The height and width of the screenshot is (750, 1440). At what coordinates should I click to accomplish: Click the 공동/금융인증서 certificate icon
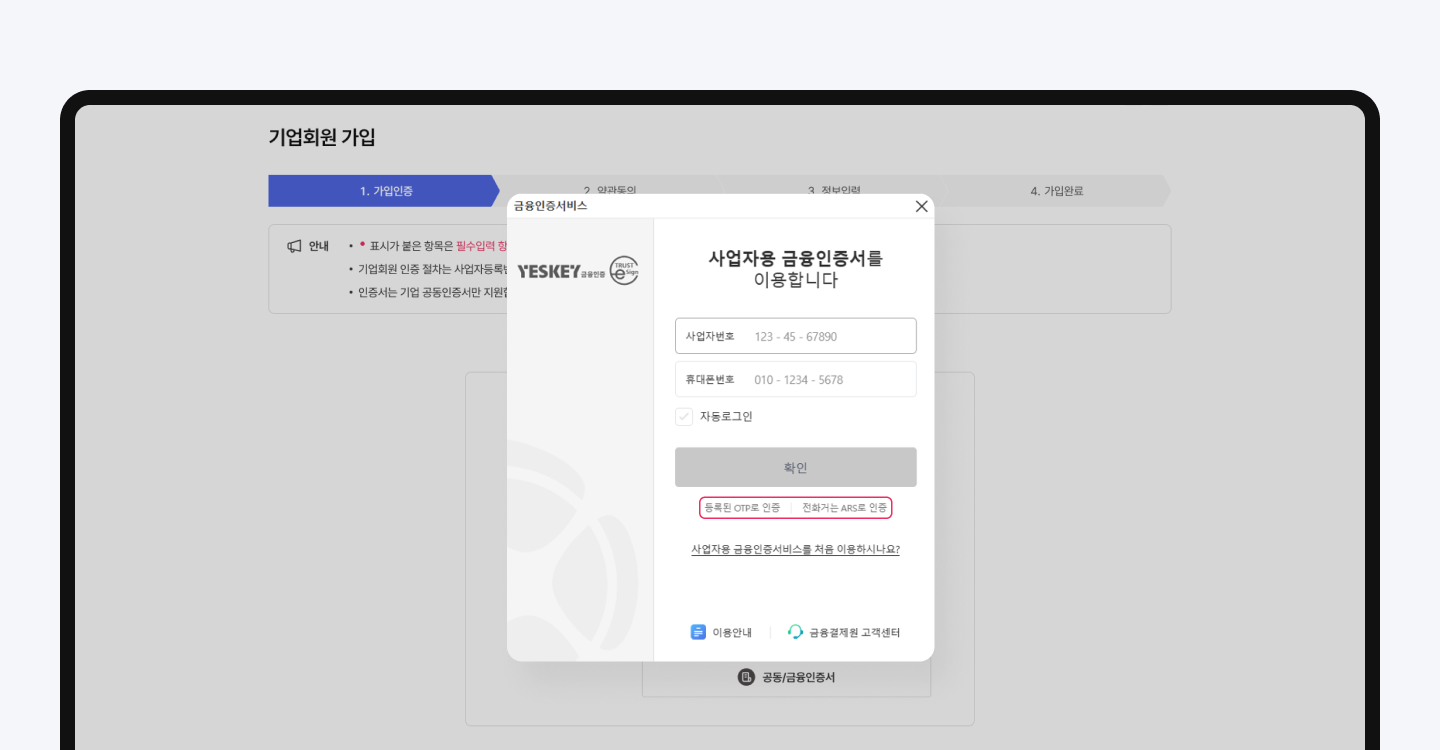tap(746, 677)
